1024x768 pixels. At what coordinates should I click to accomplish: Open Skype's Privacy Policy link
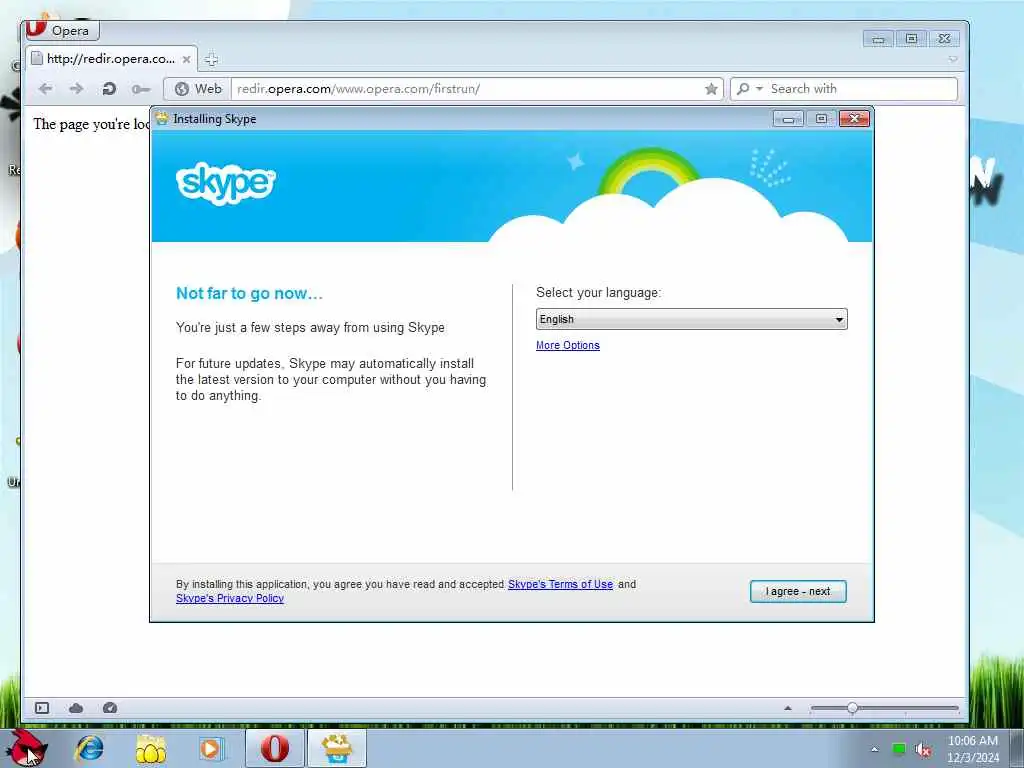tap(230, 598)
